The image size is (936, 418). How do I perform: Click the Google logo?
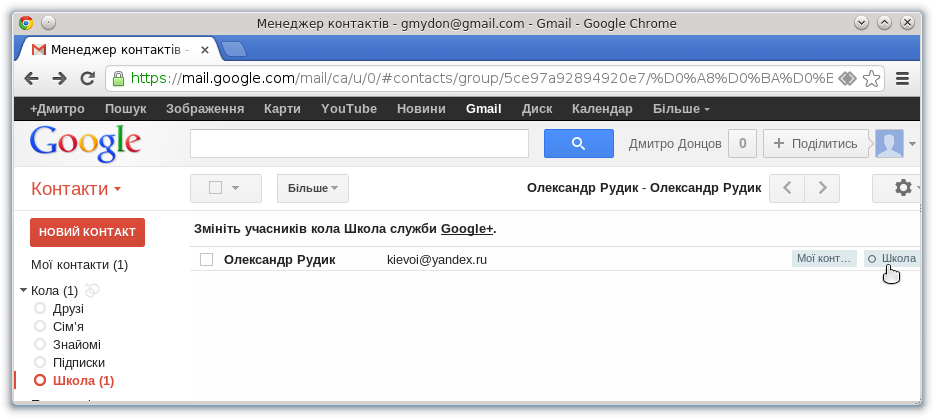point(85,144)
